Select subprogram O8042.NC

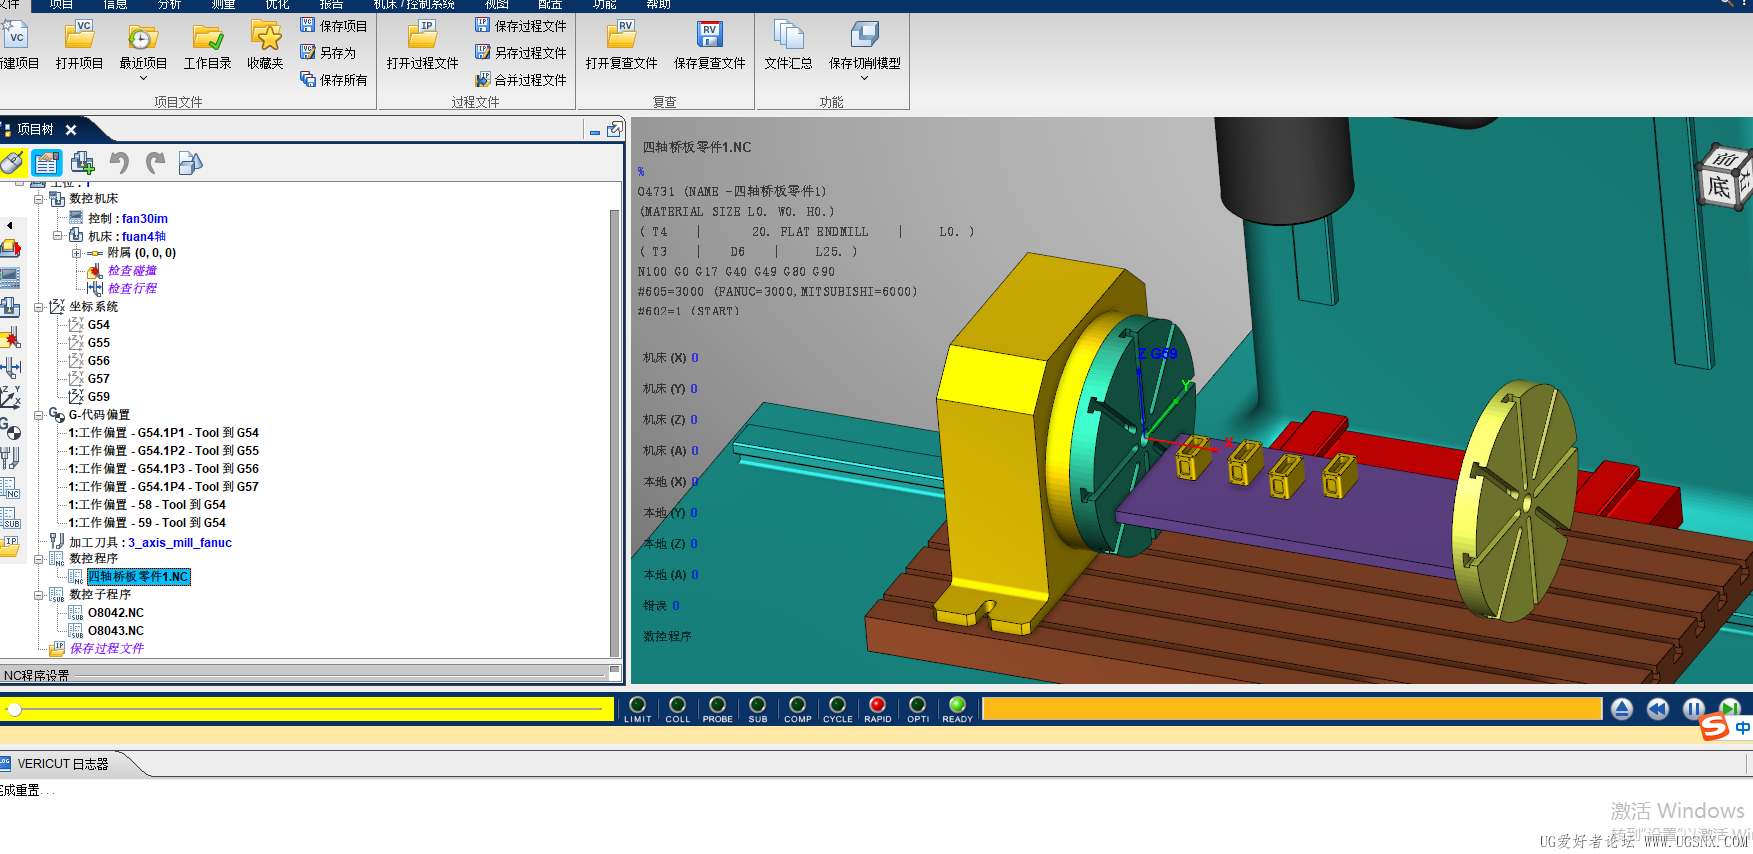click(115, 613)
